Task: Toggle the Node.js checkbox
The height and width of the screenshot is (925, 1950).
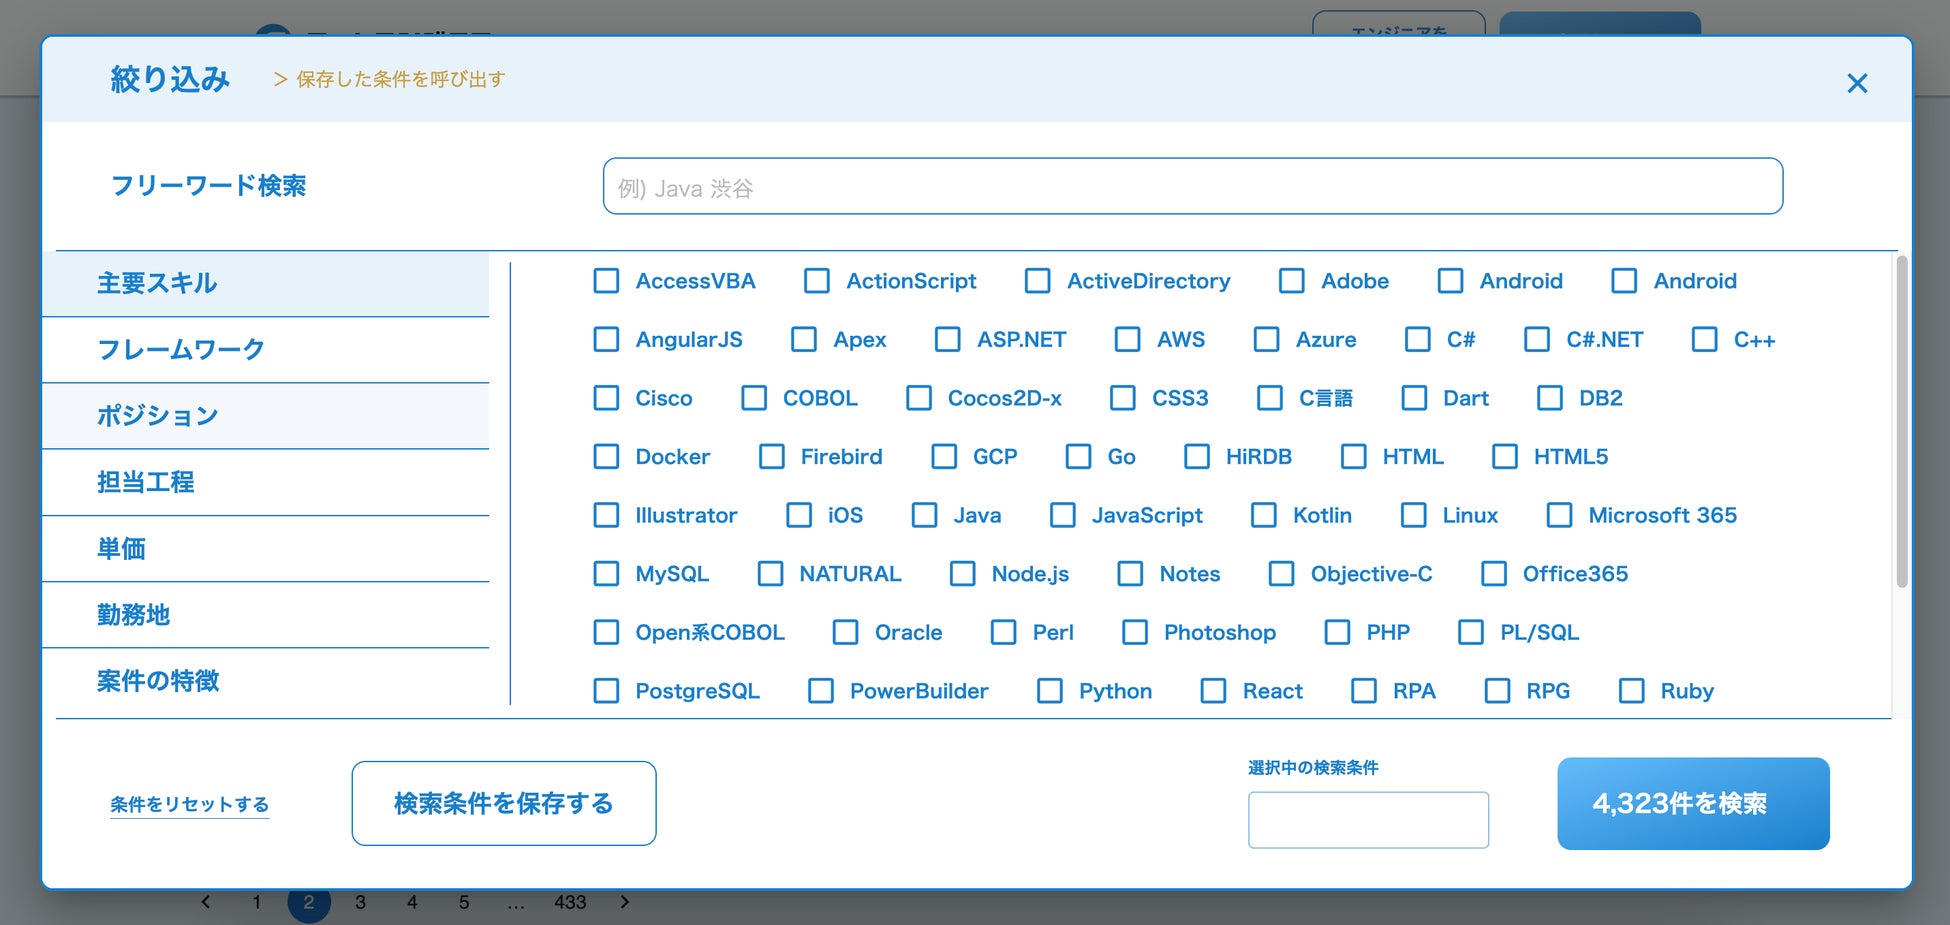Action: [x=963, y=574]
